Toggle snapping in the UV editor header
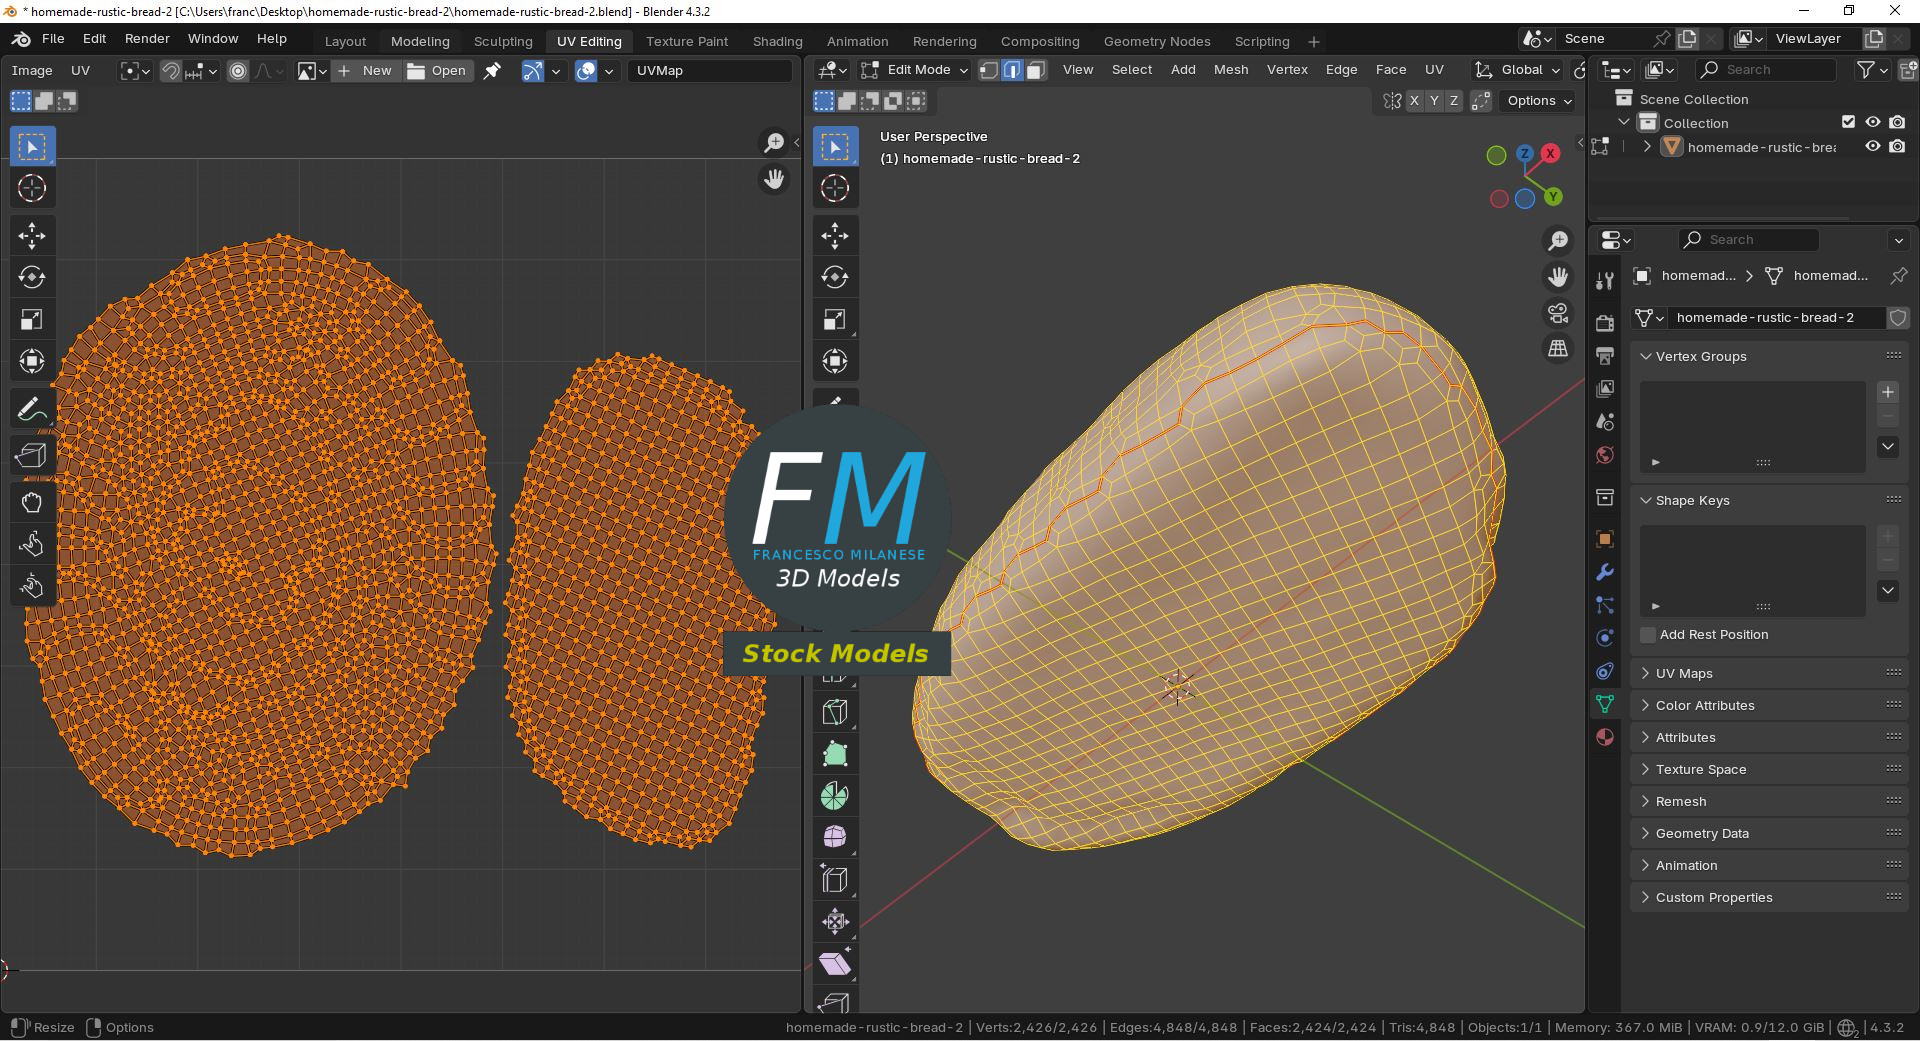Image resolution: width=1920 pixels, height=1041 pixels. pos(171,71)
